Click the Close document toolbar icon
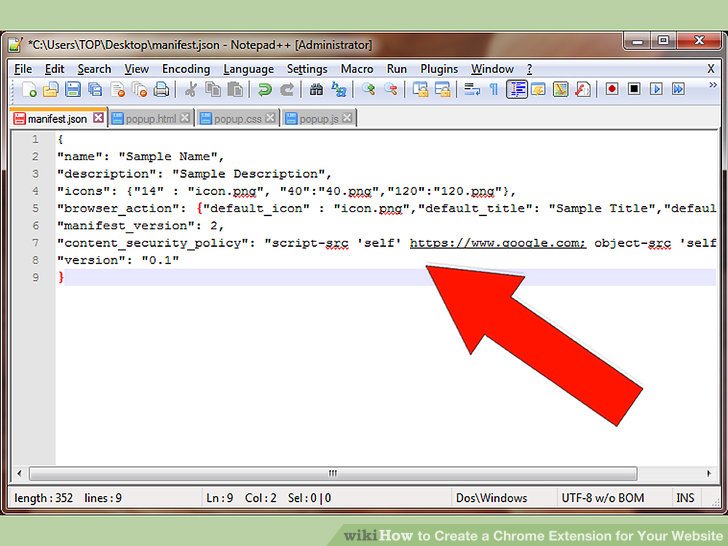 (118, 89)
